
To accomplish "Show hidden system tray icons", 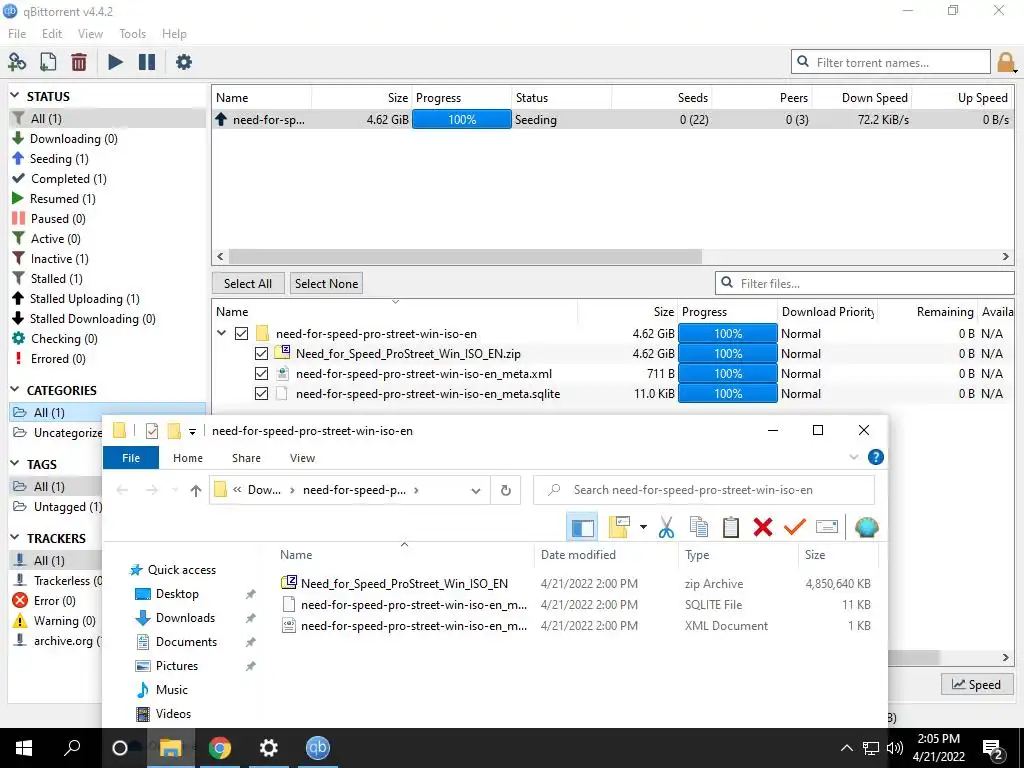I will 846,748.
